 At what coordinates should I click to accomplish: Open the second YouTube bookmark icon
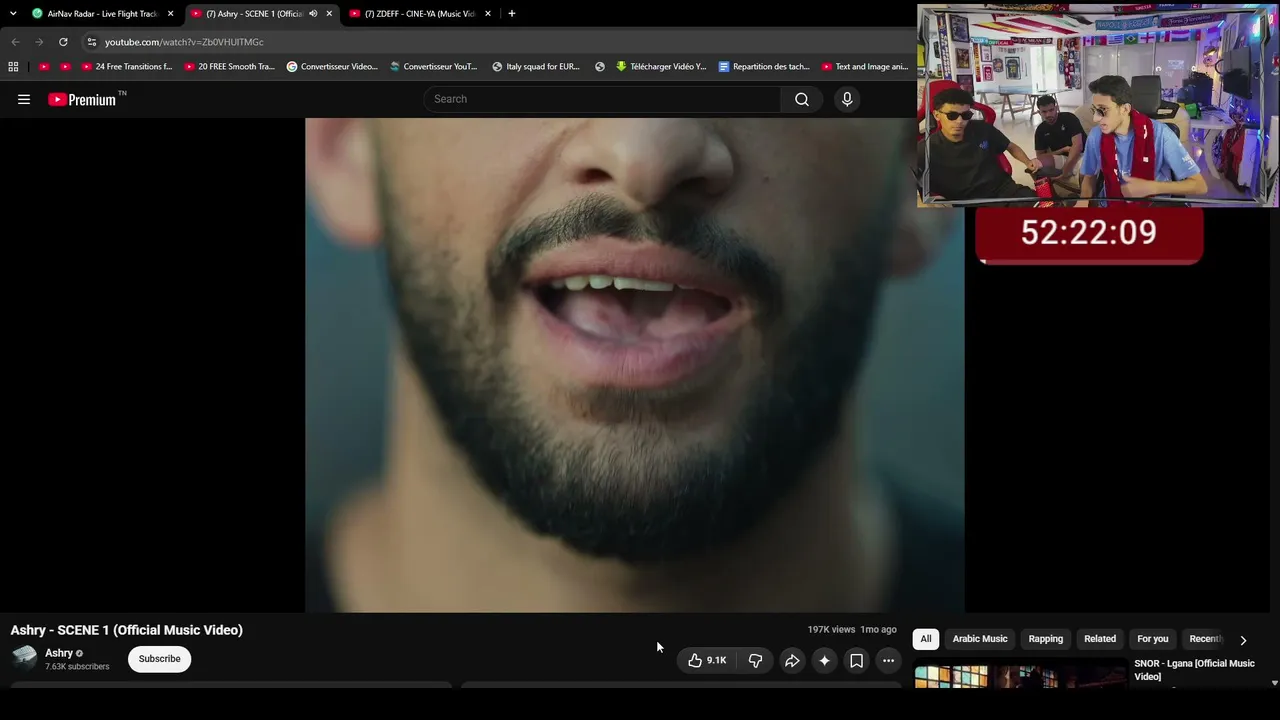(x=65, y=67)
